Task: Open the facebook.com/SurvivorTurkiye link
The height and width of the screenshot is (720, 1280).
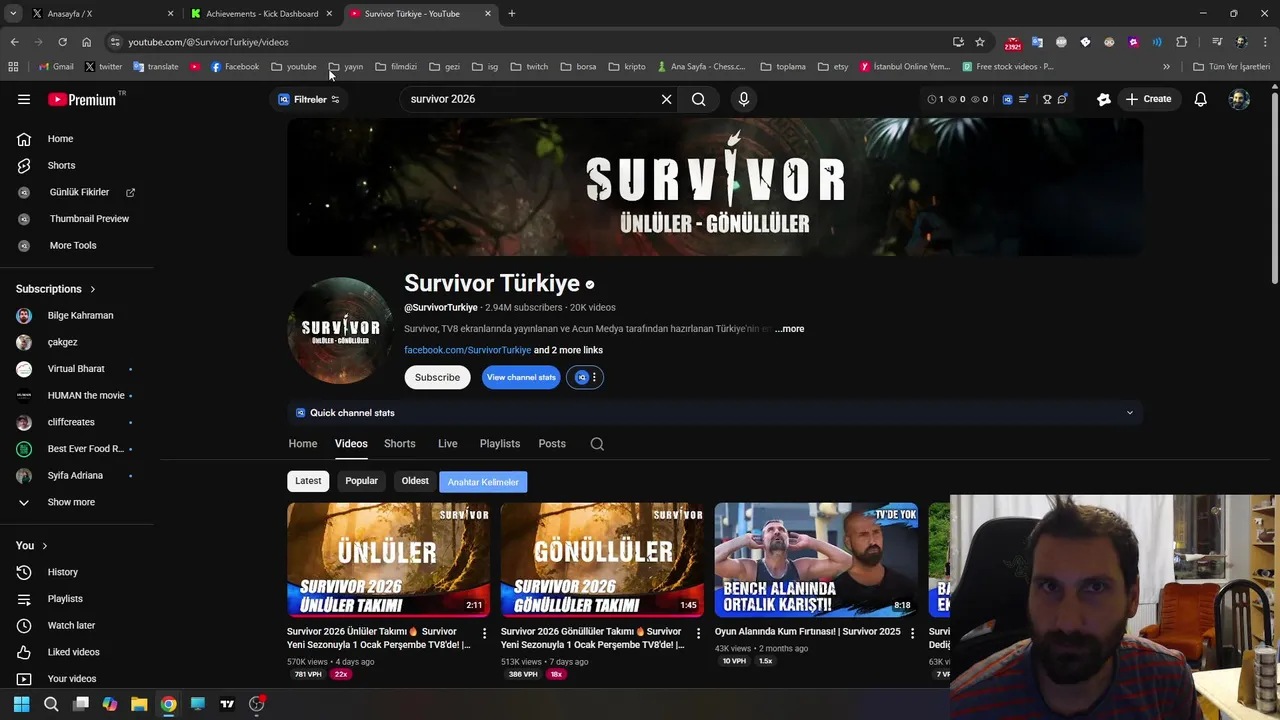Action: (x=467, y=350)
